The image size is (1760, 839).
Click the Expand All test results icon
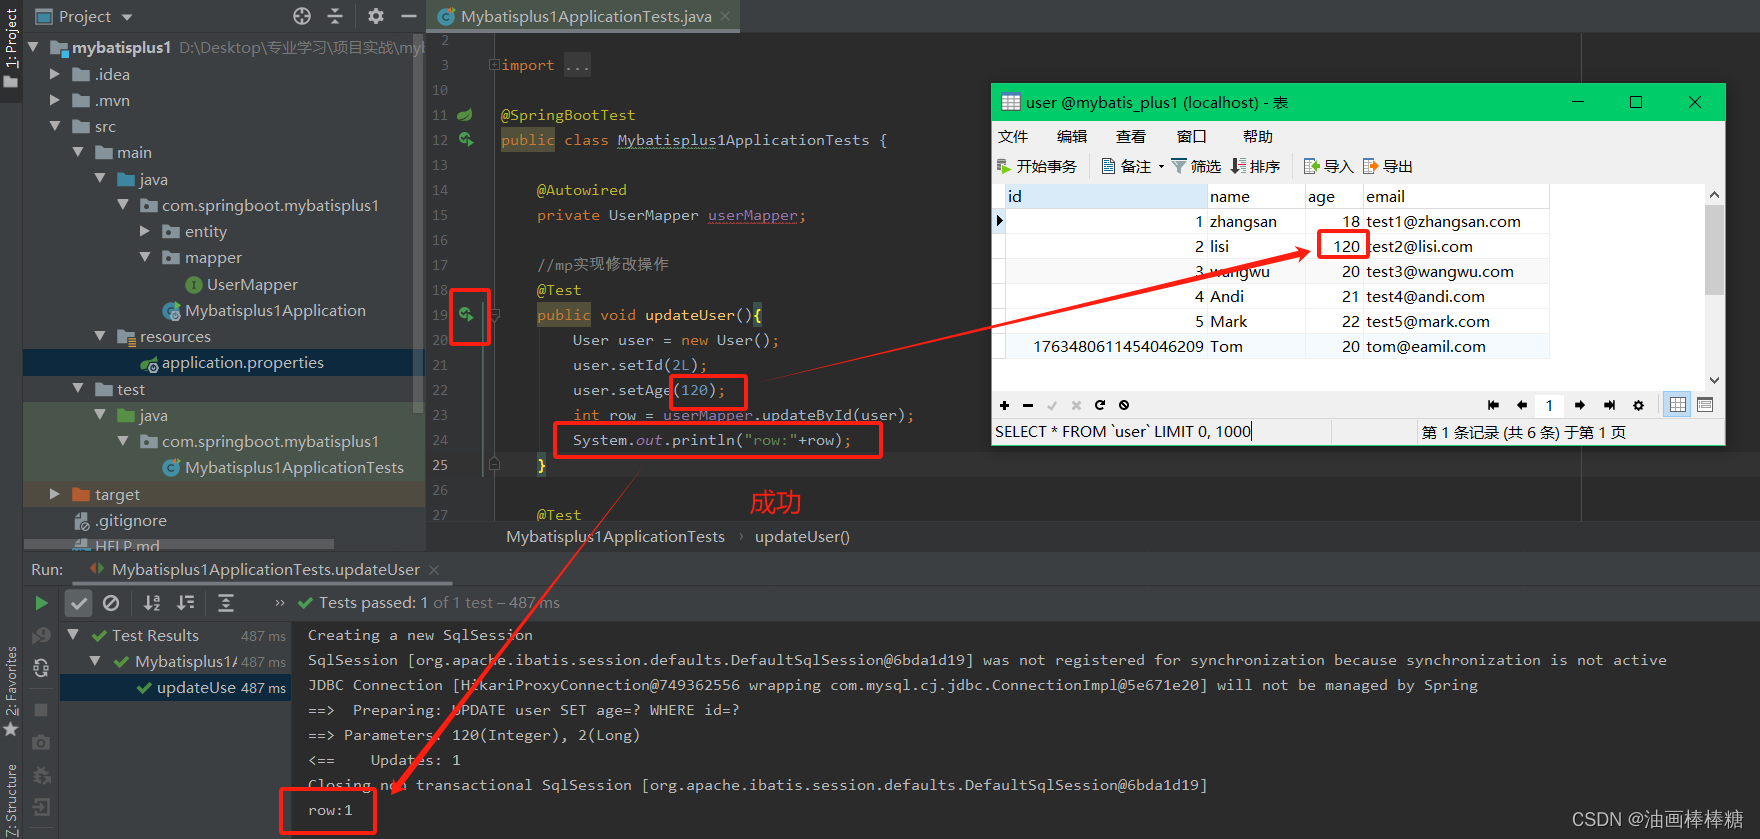coord(226,603)
